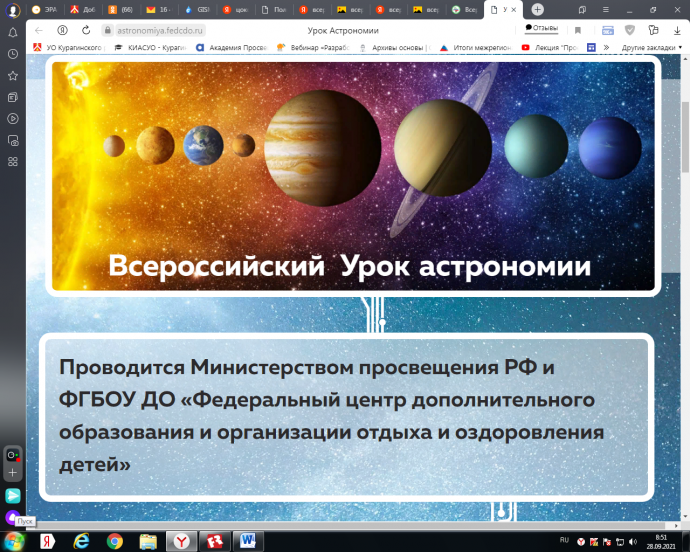Open browsing history clock icon

tap(13, 54)
